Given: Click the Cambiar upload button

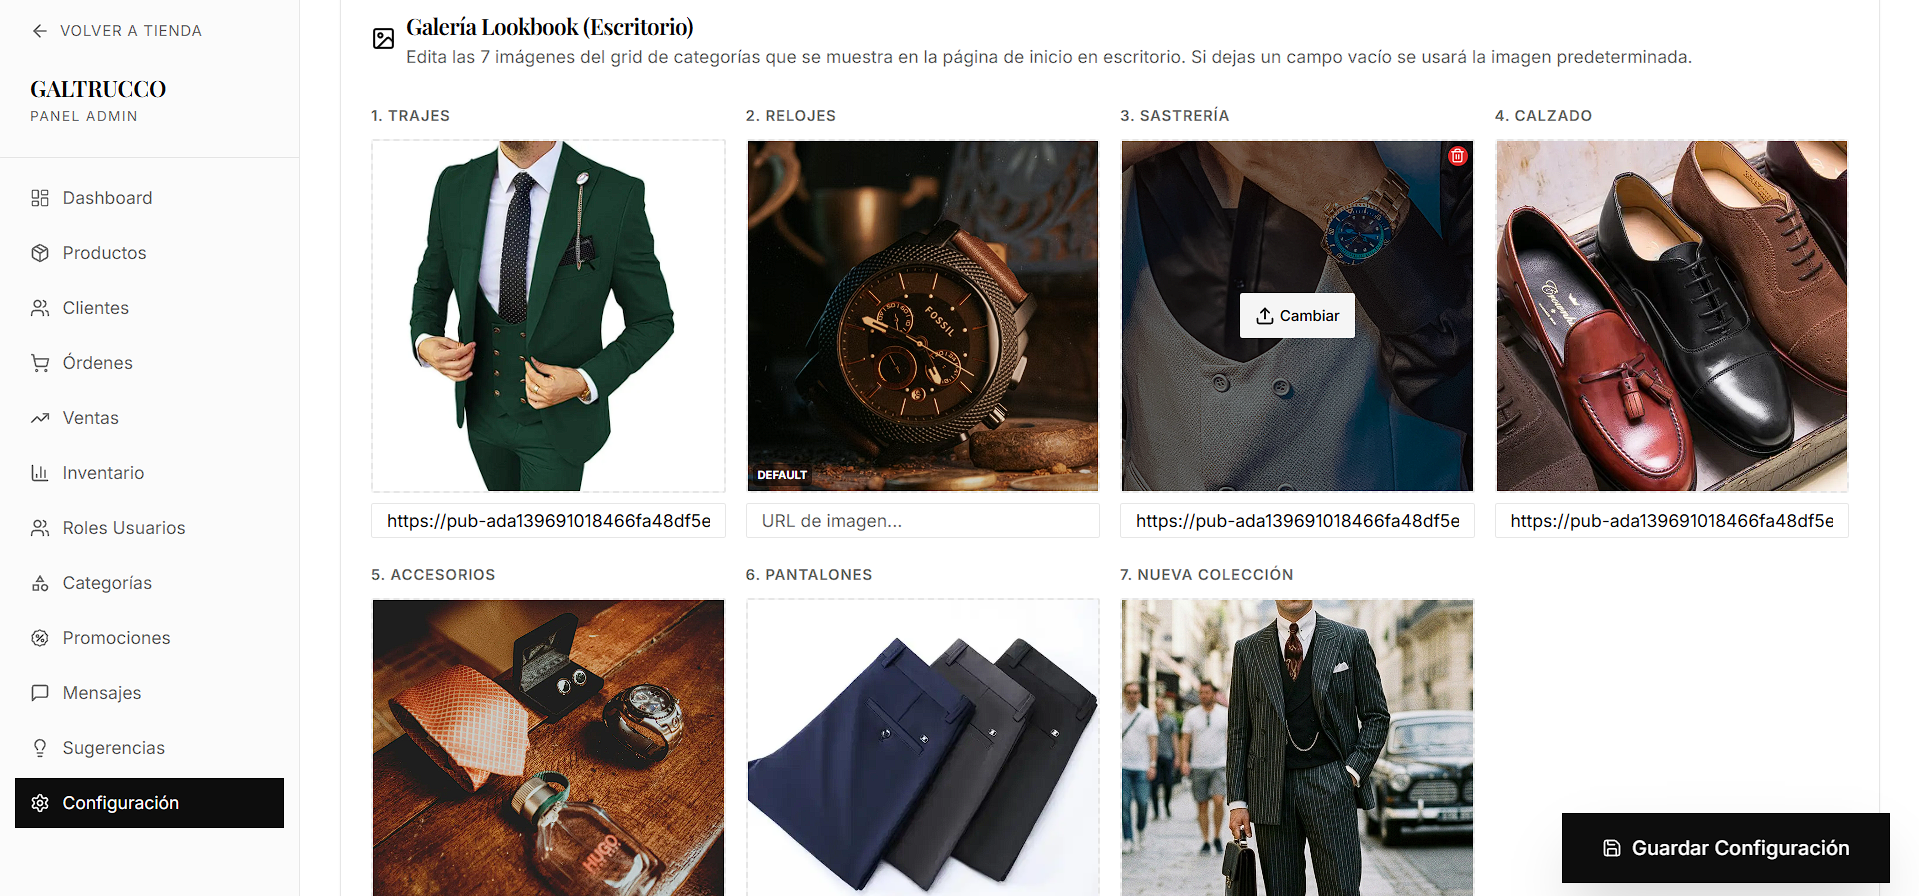Looking at the screenshot, I should tap(1297, 316).
